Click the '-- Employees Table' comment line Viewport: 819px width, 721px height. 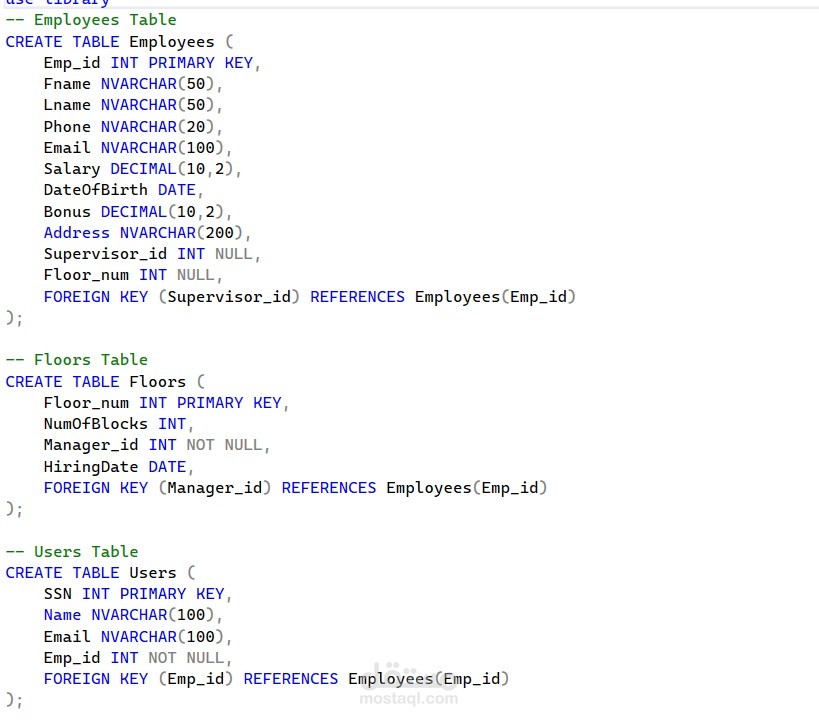tap(91, 20)
